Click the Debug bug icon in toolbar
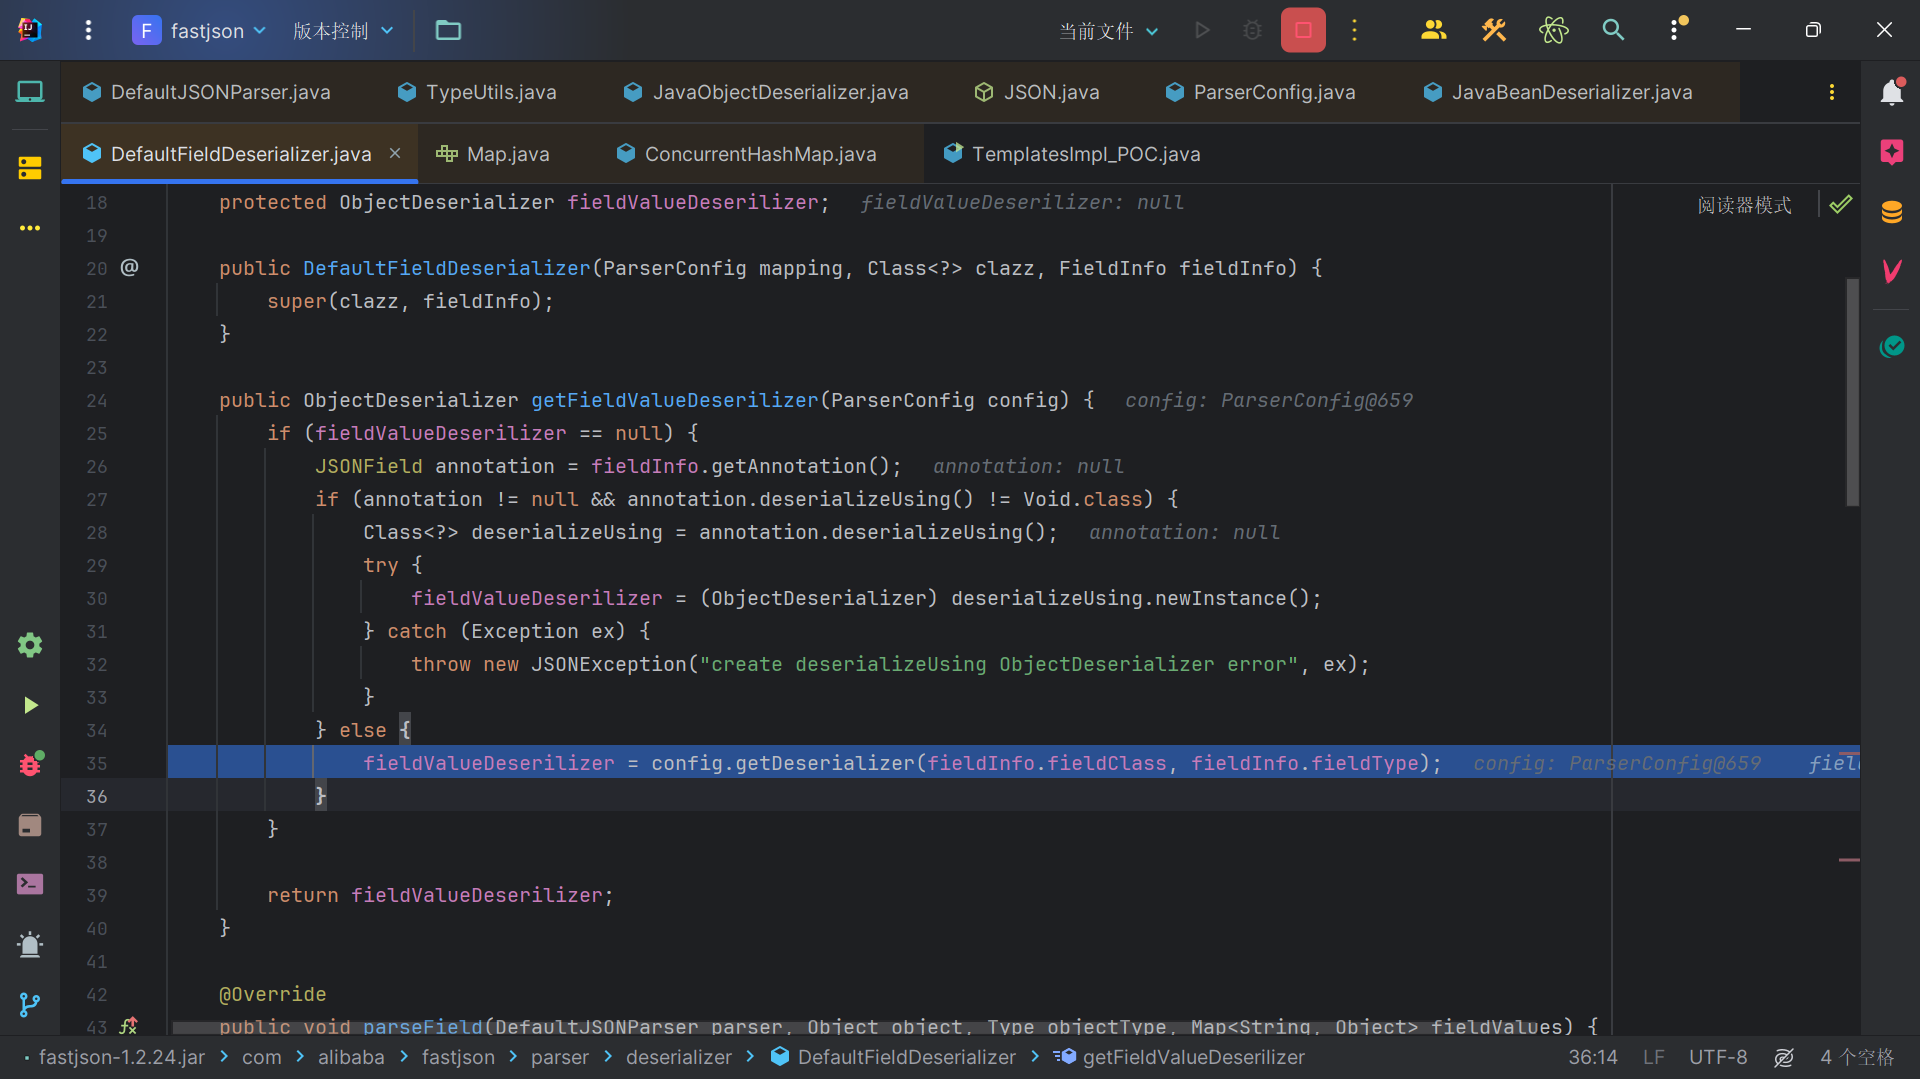Image resolution: width=1920 pixels, height=1079 pixels. click(x=1252, y=30)
